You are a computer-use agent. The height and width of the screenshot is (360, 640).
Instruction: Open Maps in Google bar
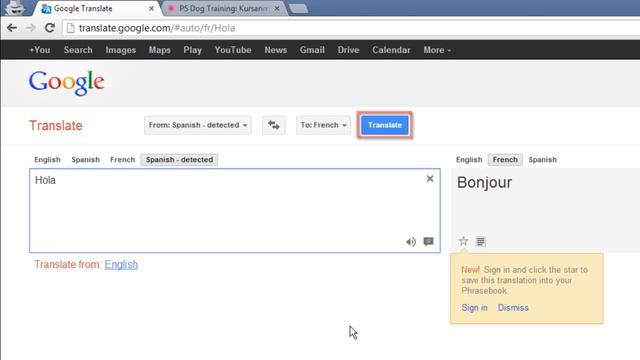click(159, 50)
